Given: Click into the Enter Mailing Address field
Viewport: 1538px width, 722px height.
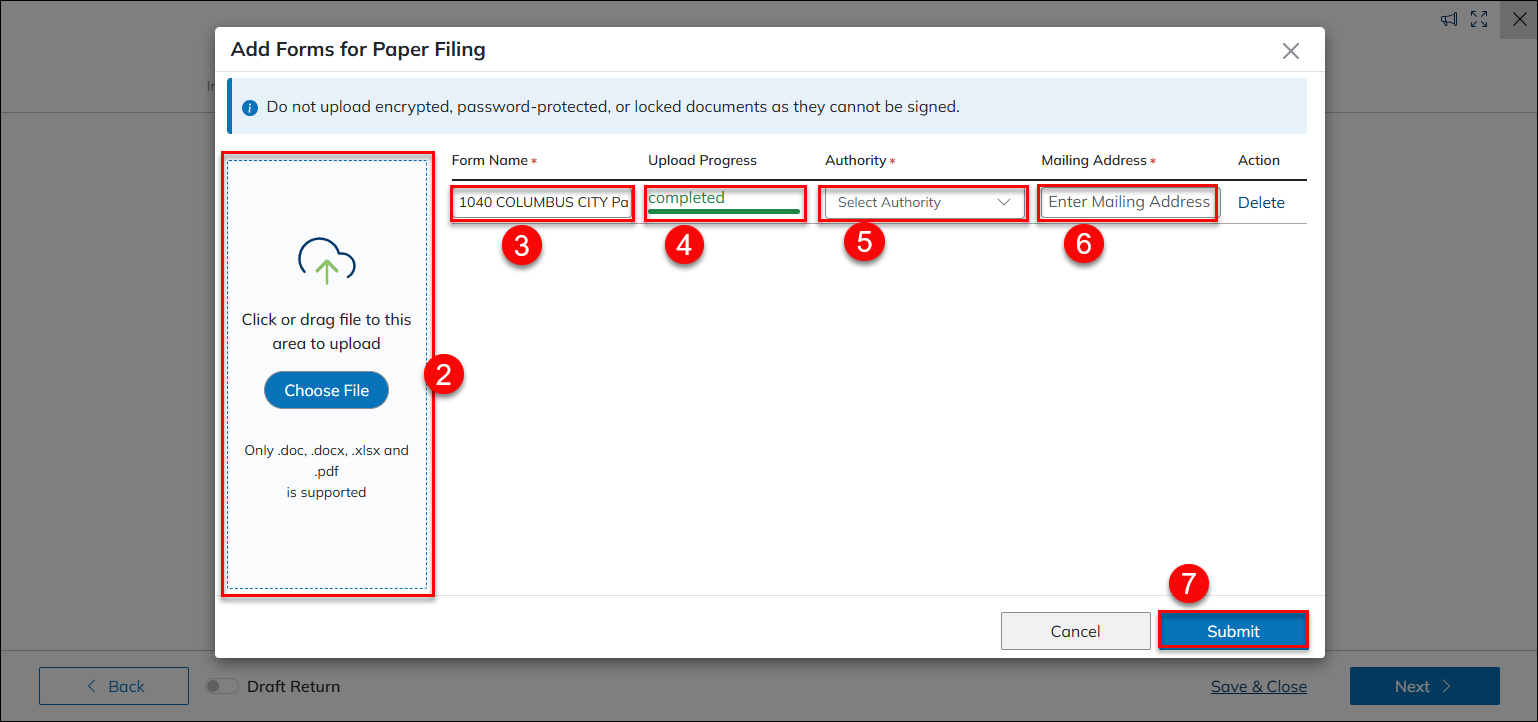Looking at the screenshot, I should point(1128,202).
